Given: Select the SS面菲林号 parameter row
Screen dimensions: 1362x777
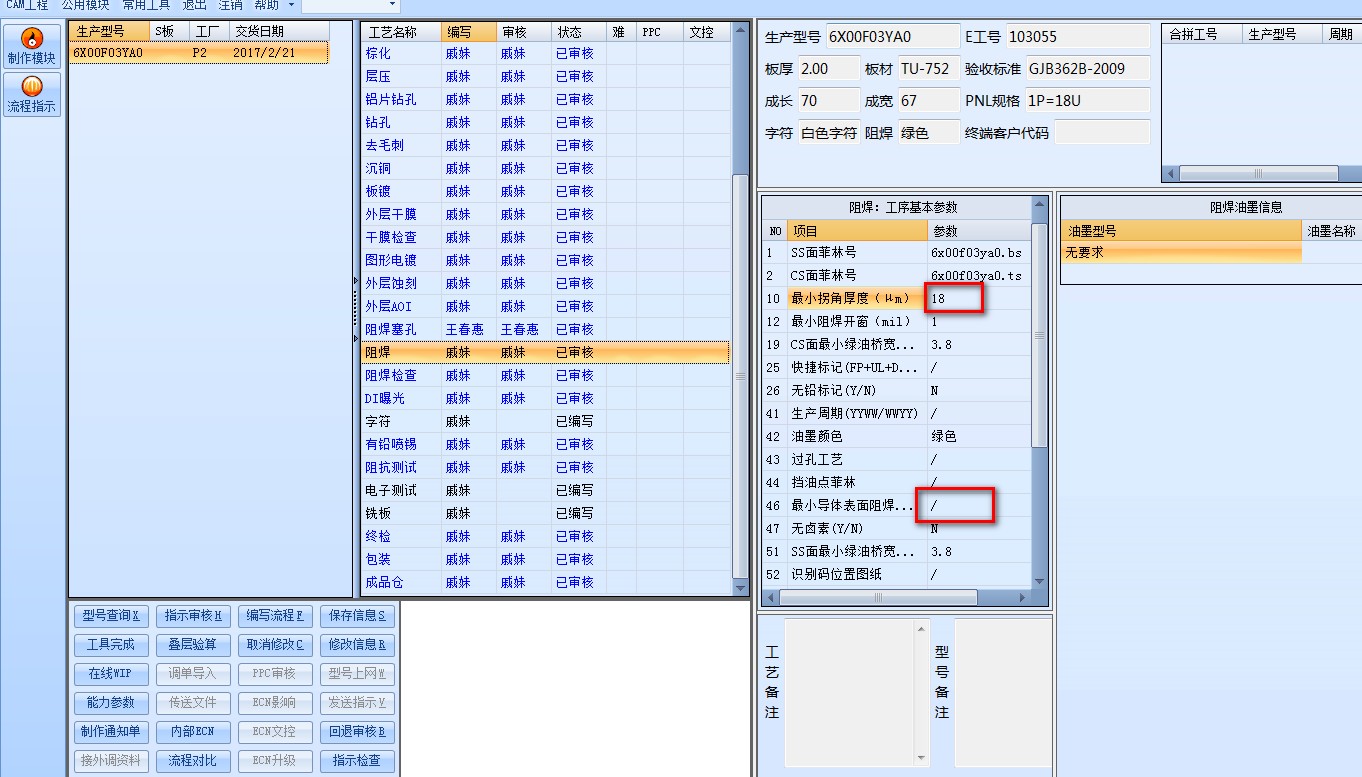Looking at the screenshot, I should pyautogui.click(x=896, y=253).
